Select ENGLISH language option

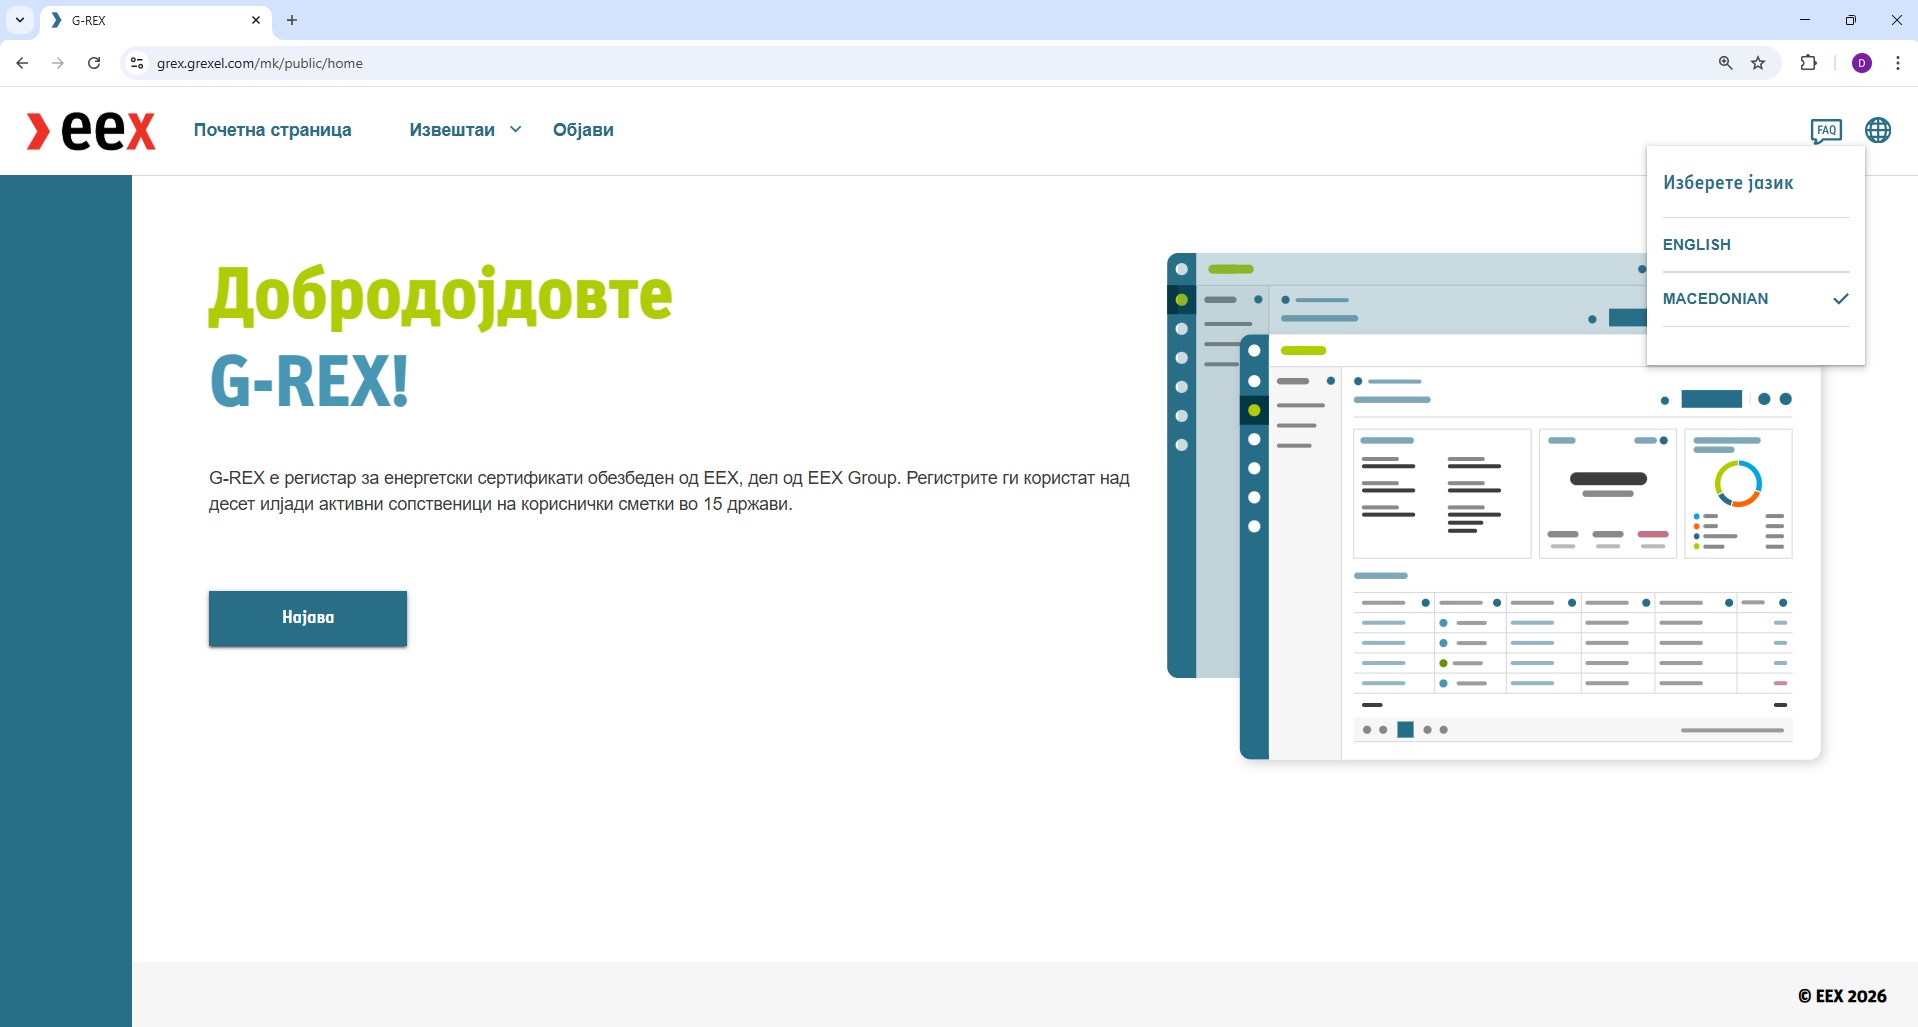(x=1696, y=245)
